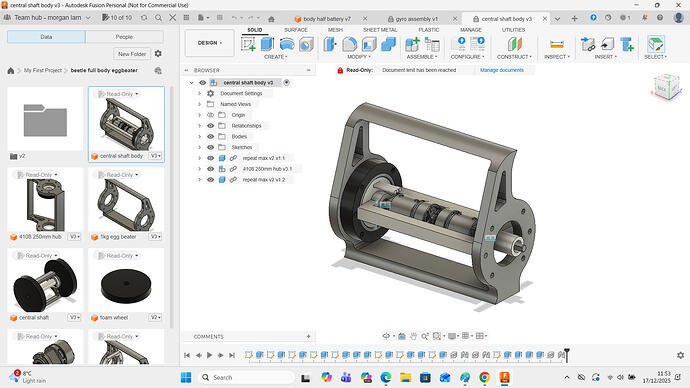
Task: Hide component repeat max v2 v1:1
Action: tap(210, 158)
